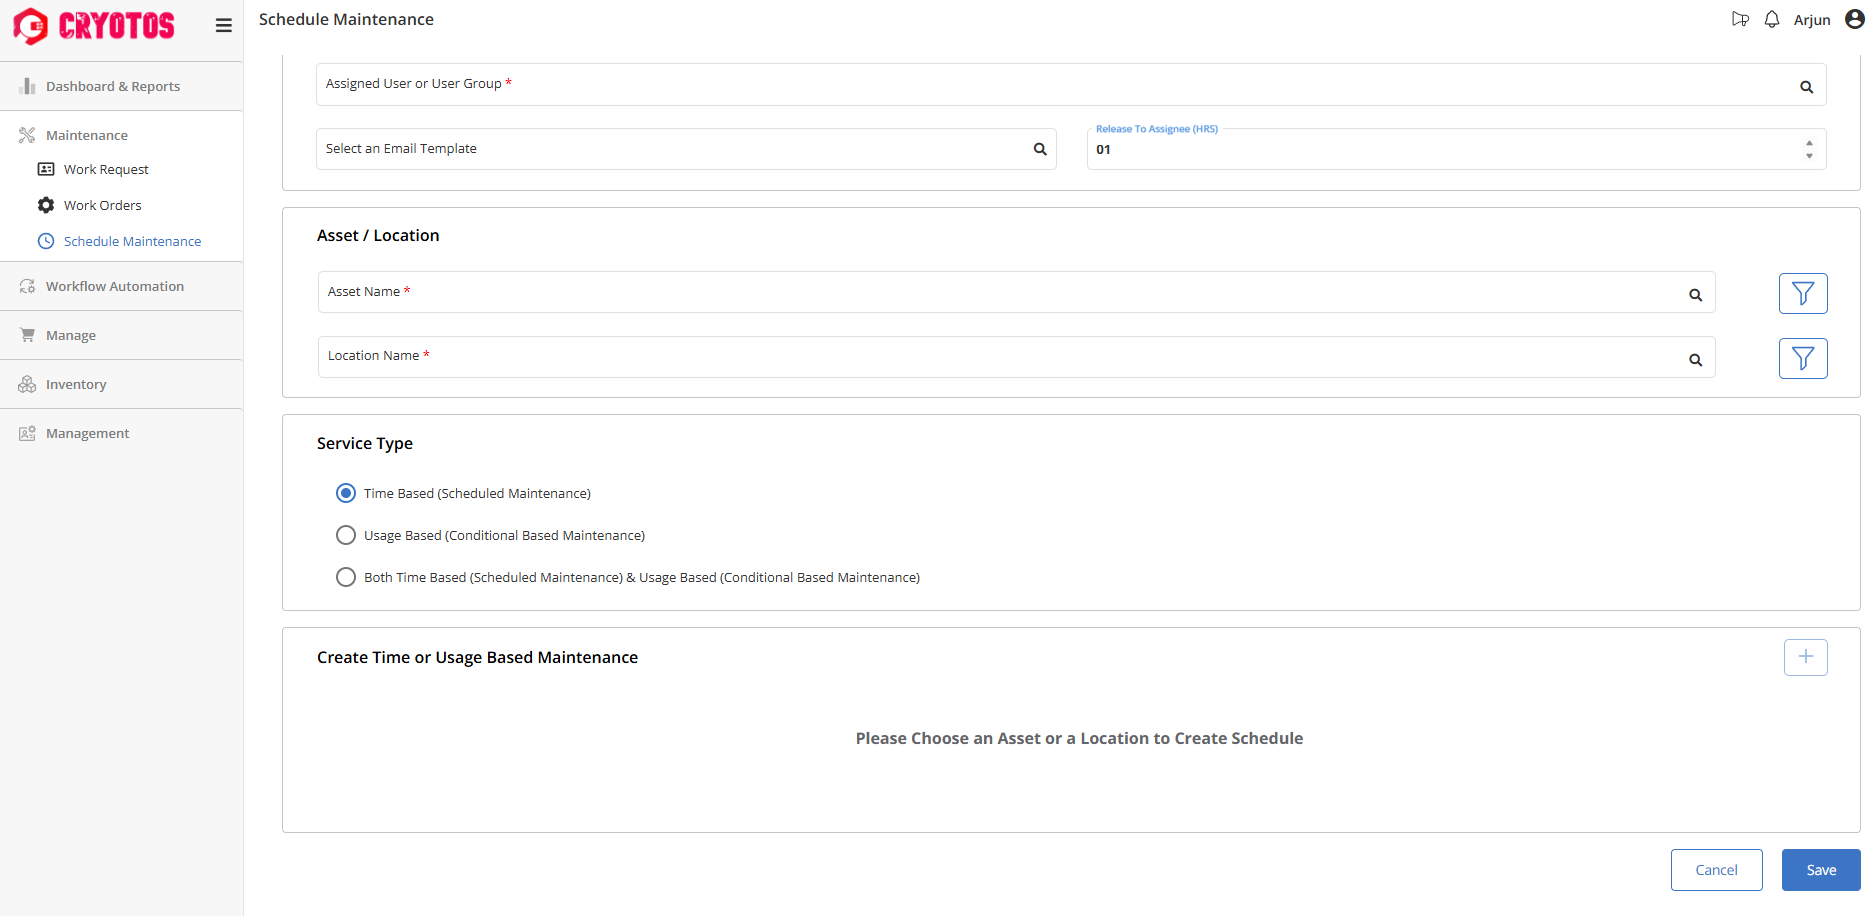Select Usage Based conditional maintenance option
The image size is (1875, 916).
tap(346, 535)
